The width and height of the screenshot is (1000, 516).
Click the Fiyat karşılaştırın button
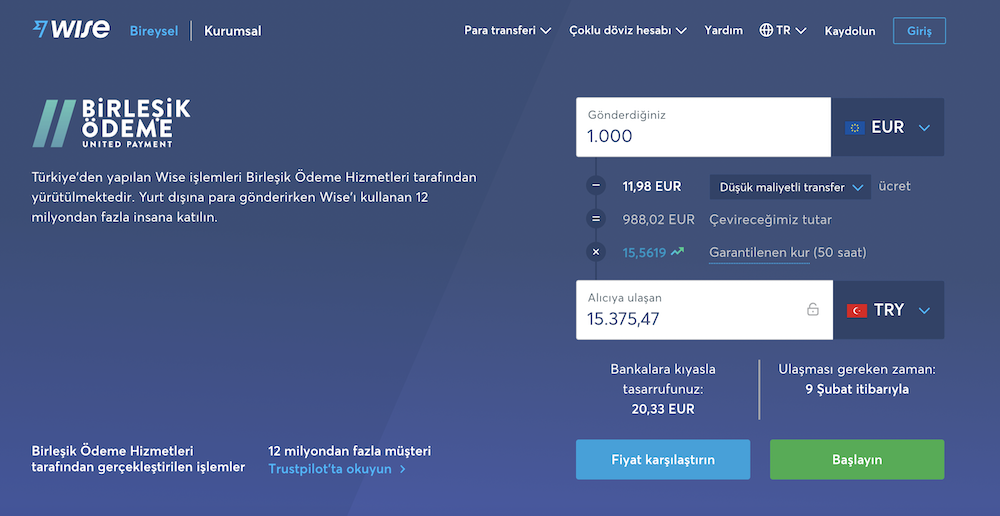(663, 459)
